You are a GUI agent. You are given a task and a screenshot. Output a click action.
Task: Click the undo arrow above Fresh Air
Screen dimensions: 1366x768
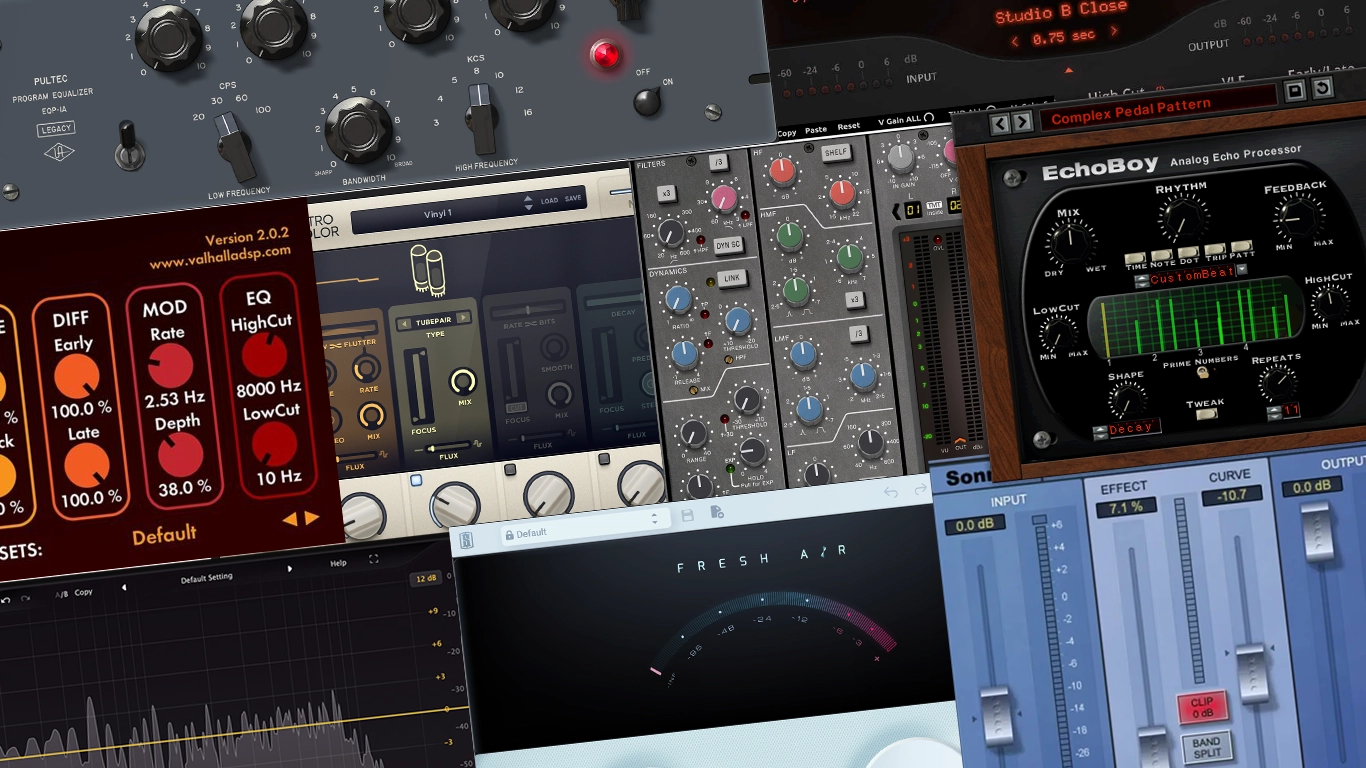(x=891, y=492)
